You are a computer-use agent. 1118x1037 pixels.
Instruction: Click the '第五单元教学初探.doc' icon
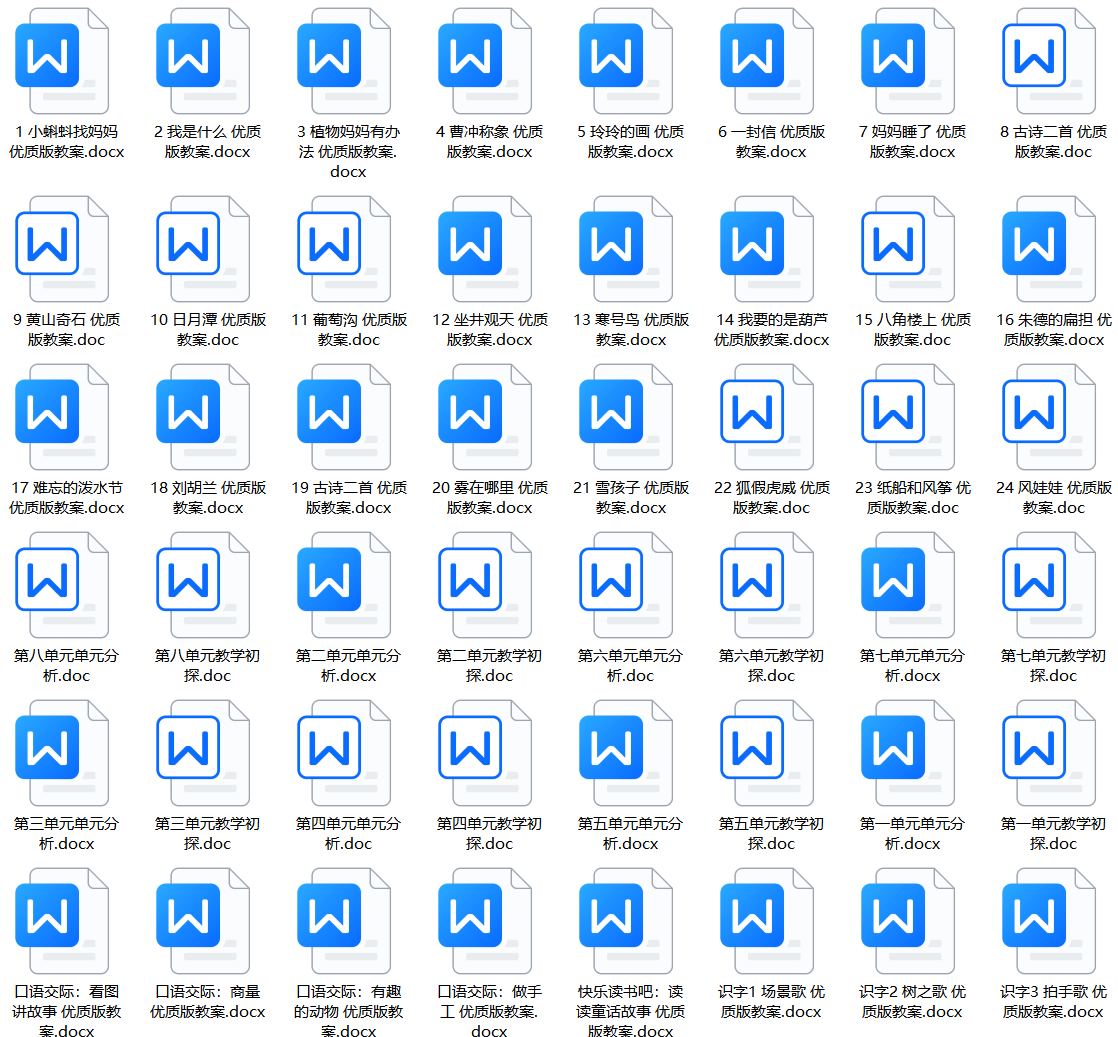pos(768,753)
